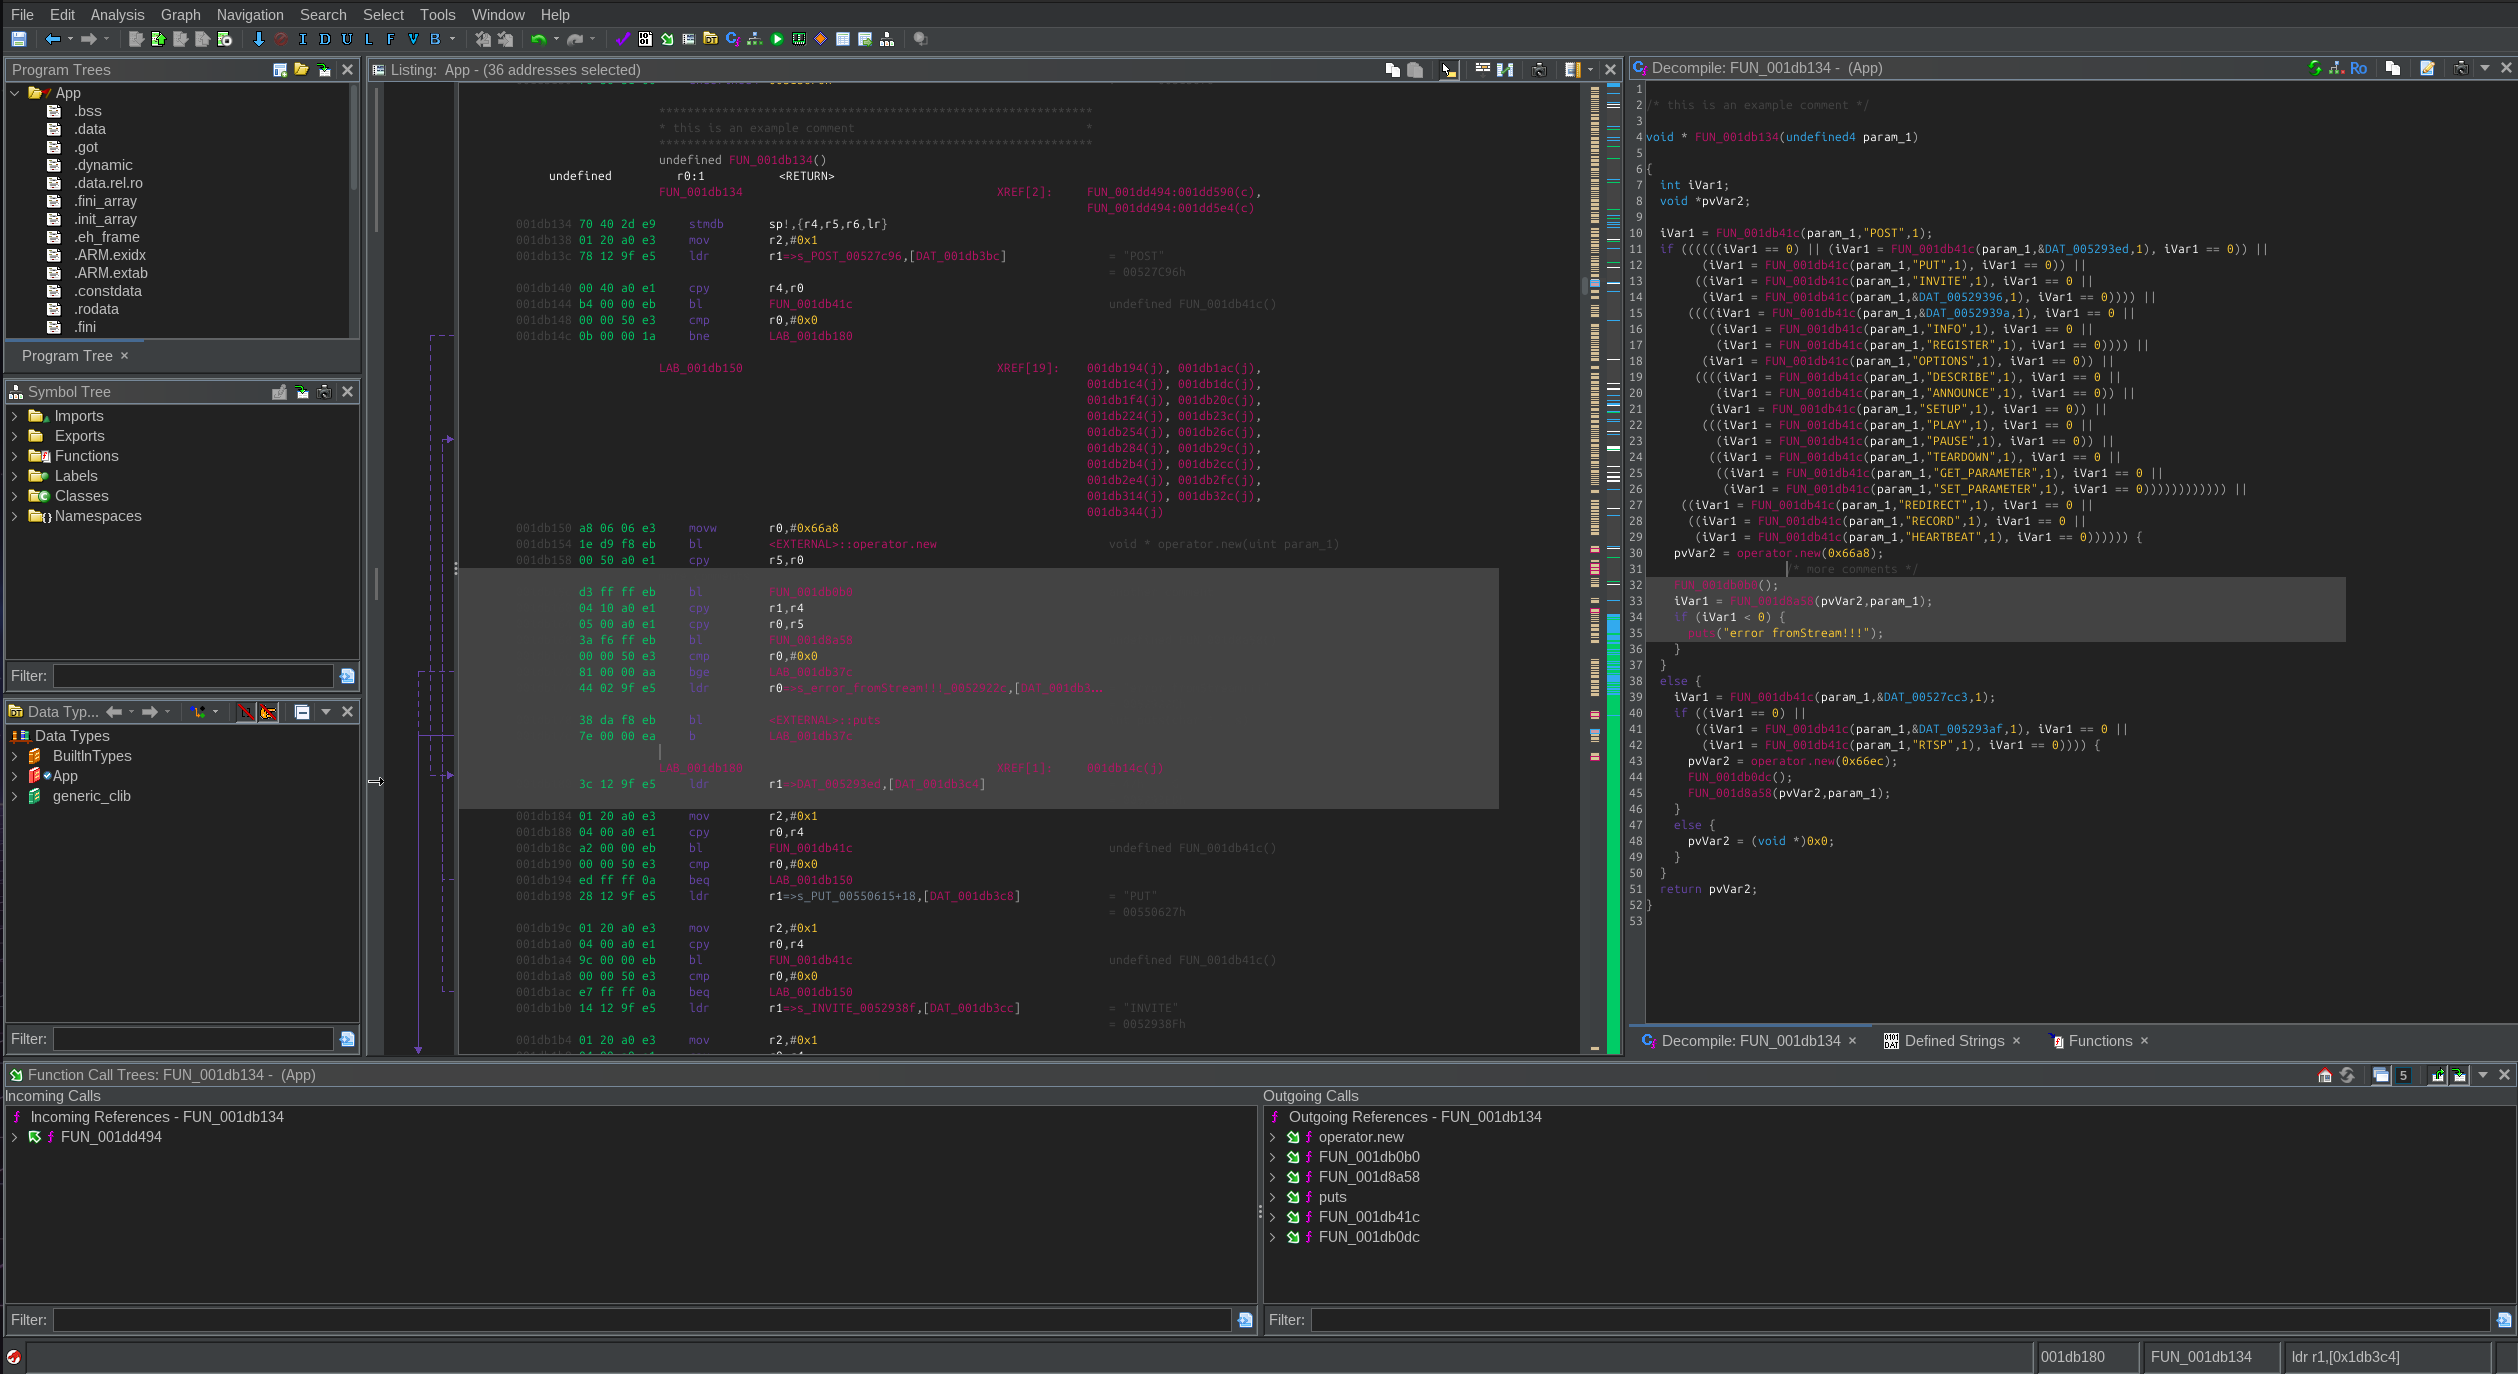
Task: Click the green Undo arrow icon
Action: coord(538,39)
